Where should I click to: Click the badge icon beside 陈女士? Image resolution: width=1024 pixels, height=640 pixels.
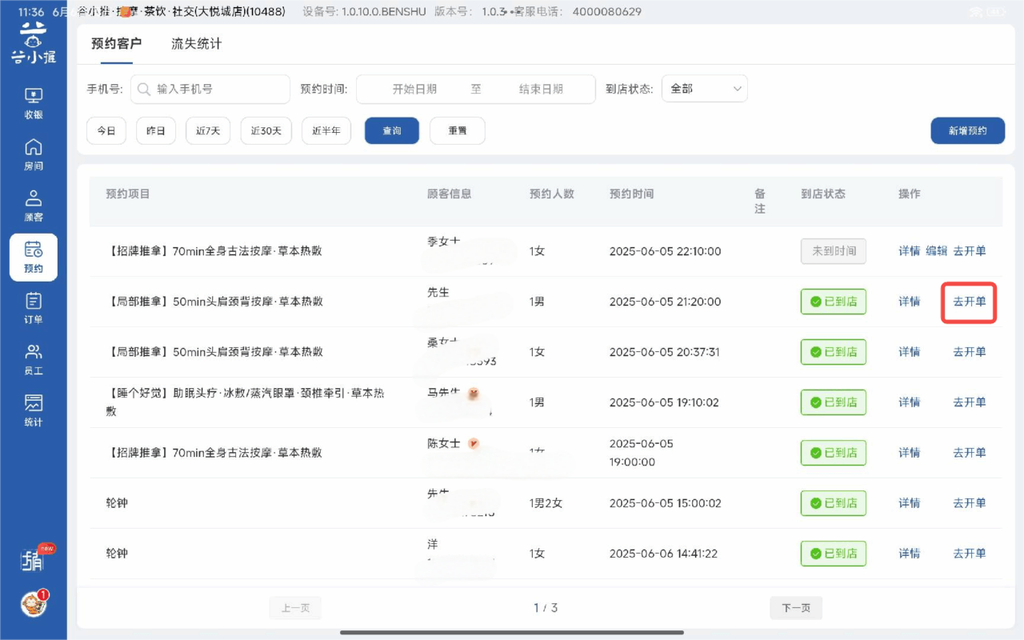tap(473, 443)
